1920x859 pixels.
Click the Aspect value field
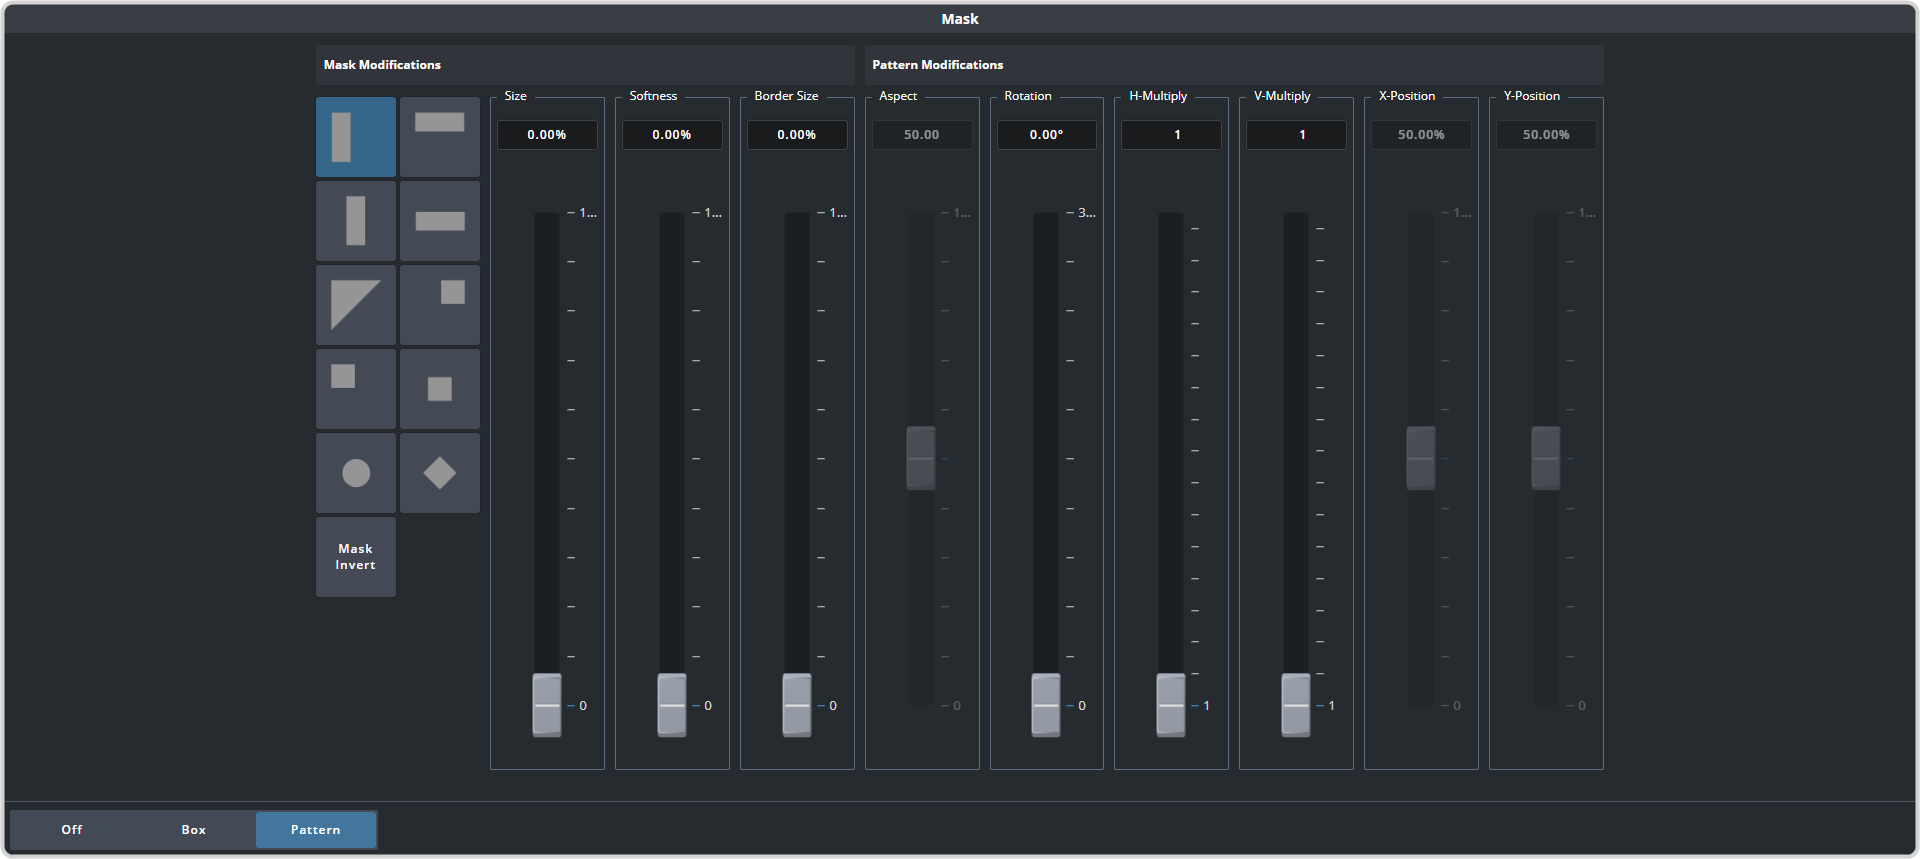coord(922,135)
